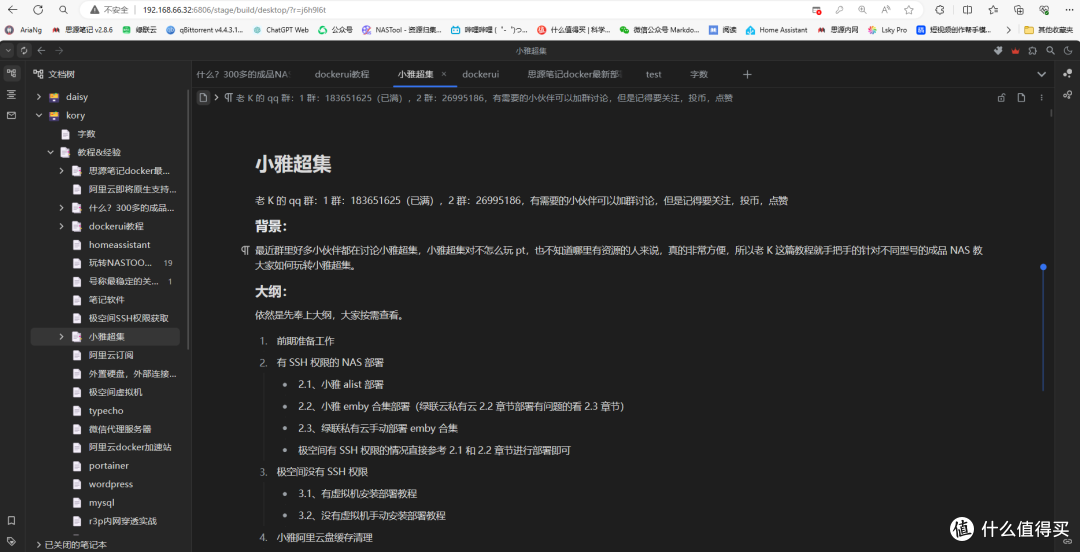
Task: Open the document more options menu
Action: tap(1041, 98)
